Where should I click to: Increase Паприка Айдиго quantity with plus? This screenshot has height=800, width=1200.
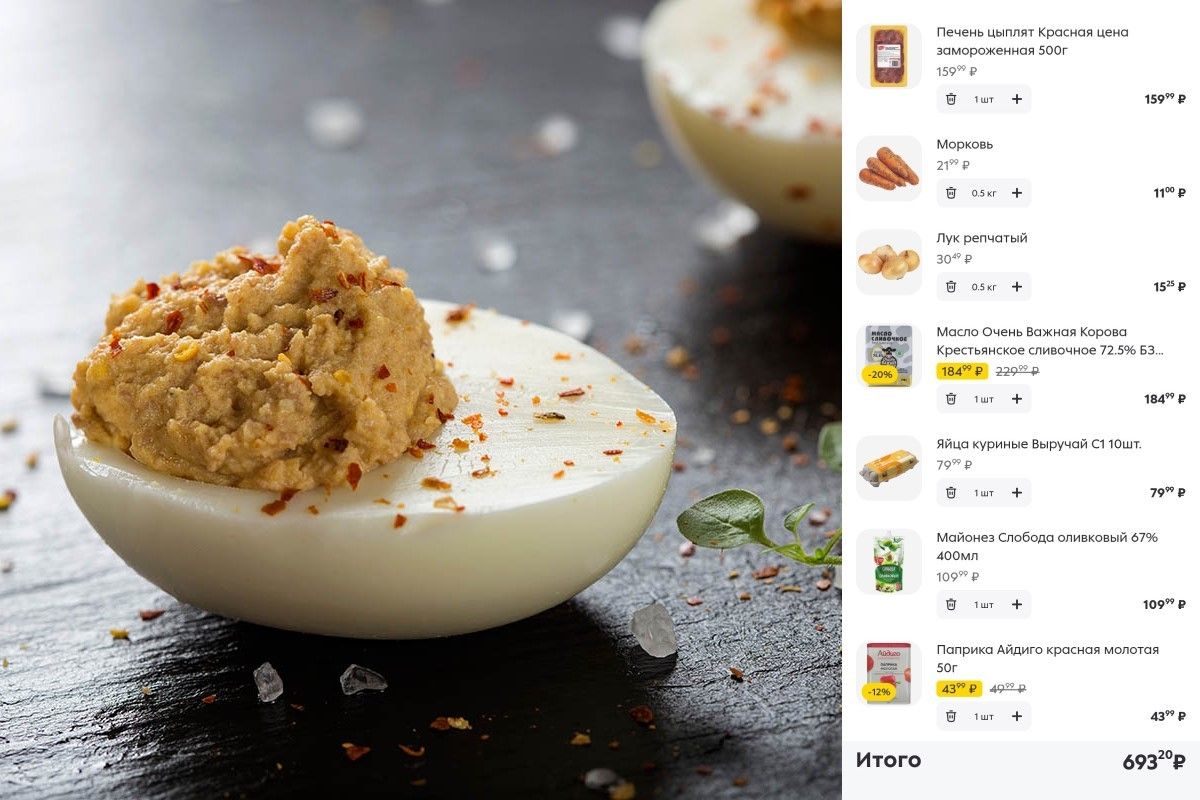click(x=1017, y=717)
